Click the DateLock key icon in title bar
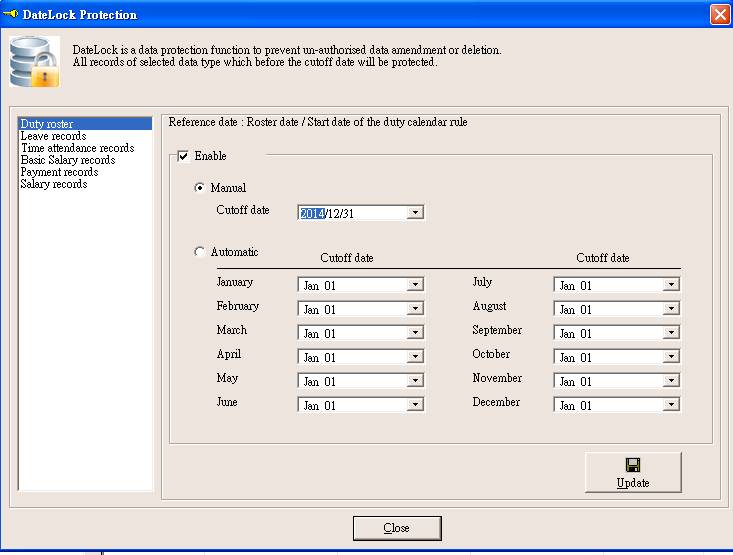The width and height of the screenshot is (733, 555). click(x=11, y=14)
